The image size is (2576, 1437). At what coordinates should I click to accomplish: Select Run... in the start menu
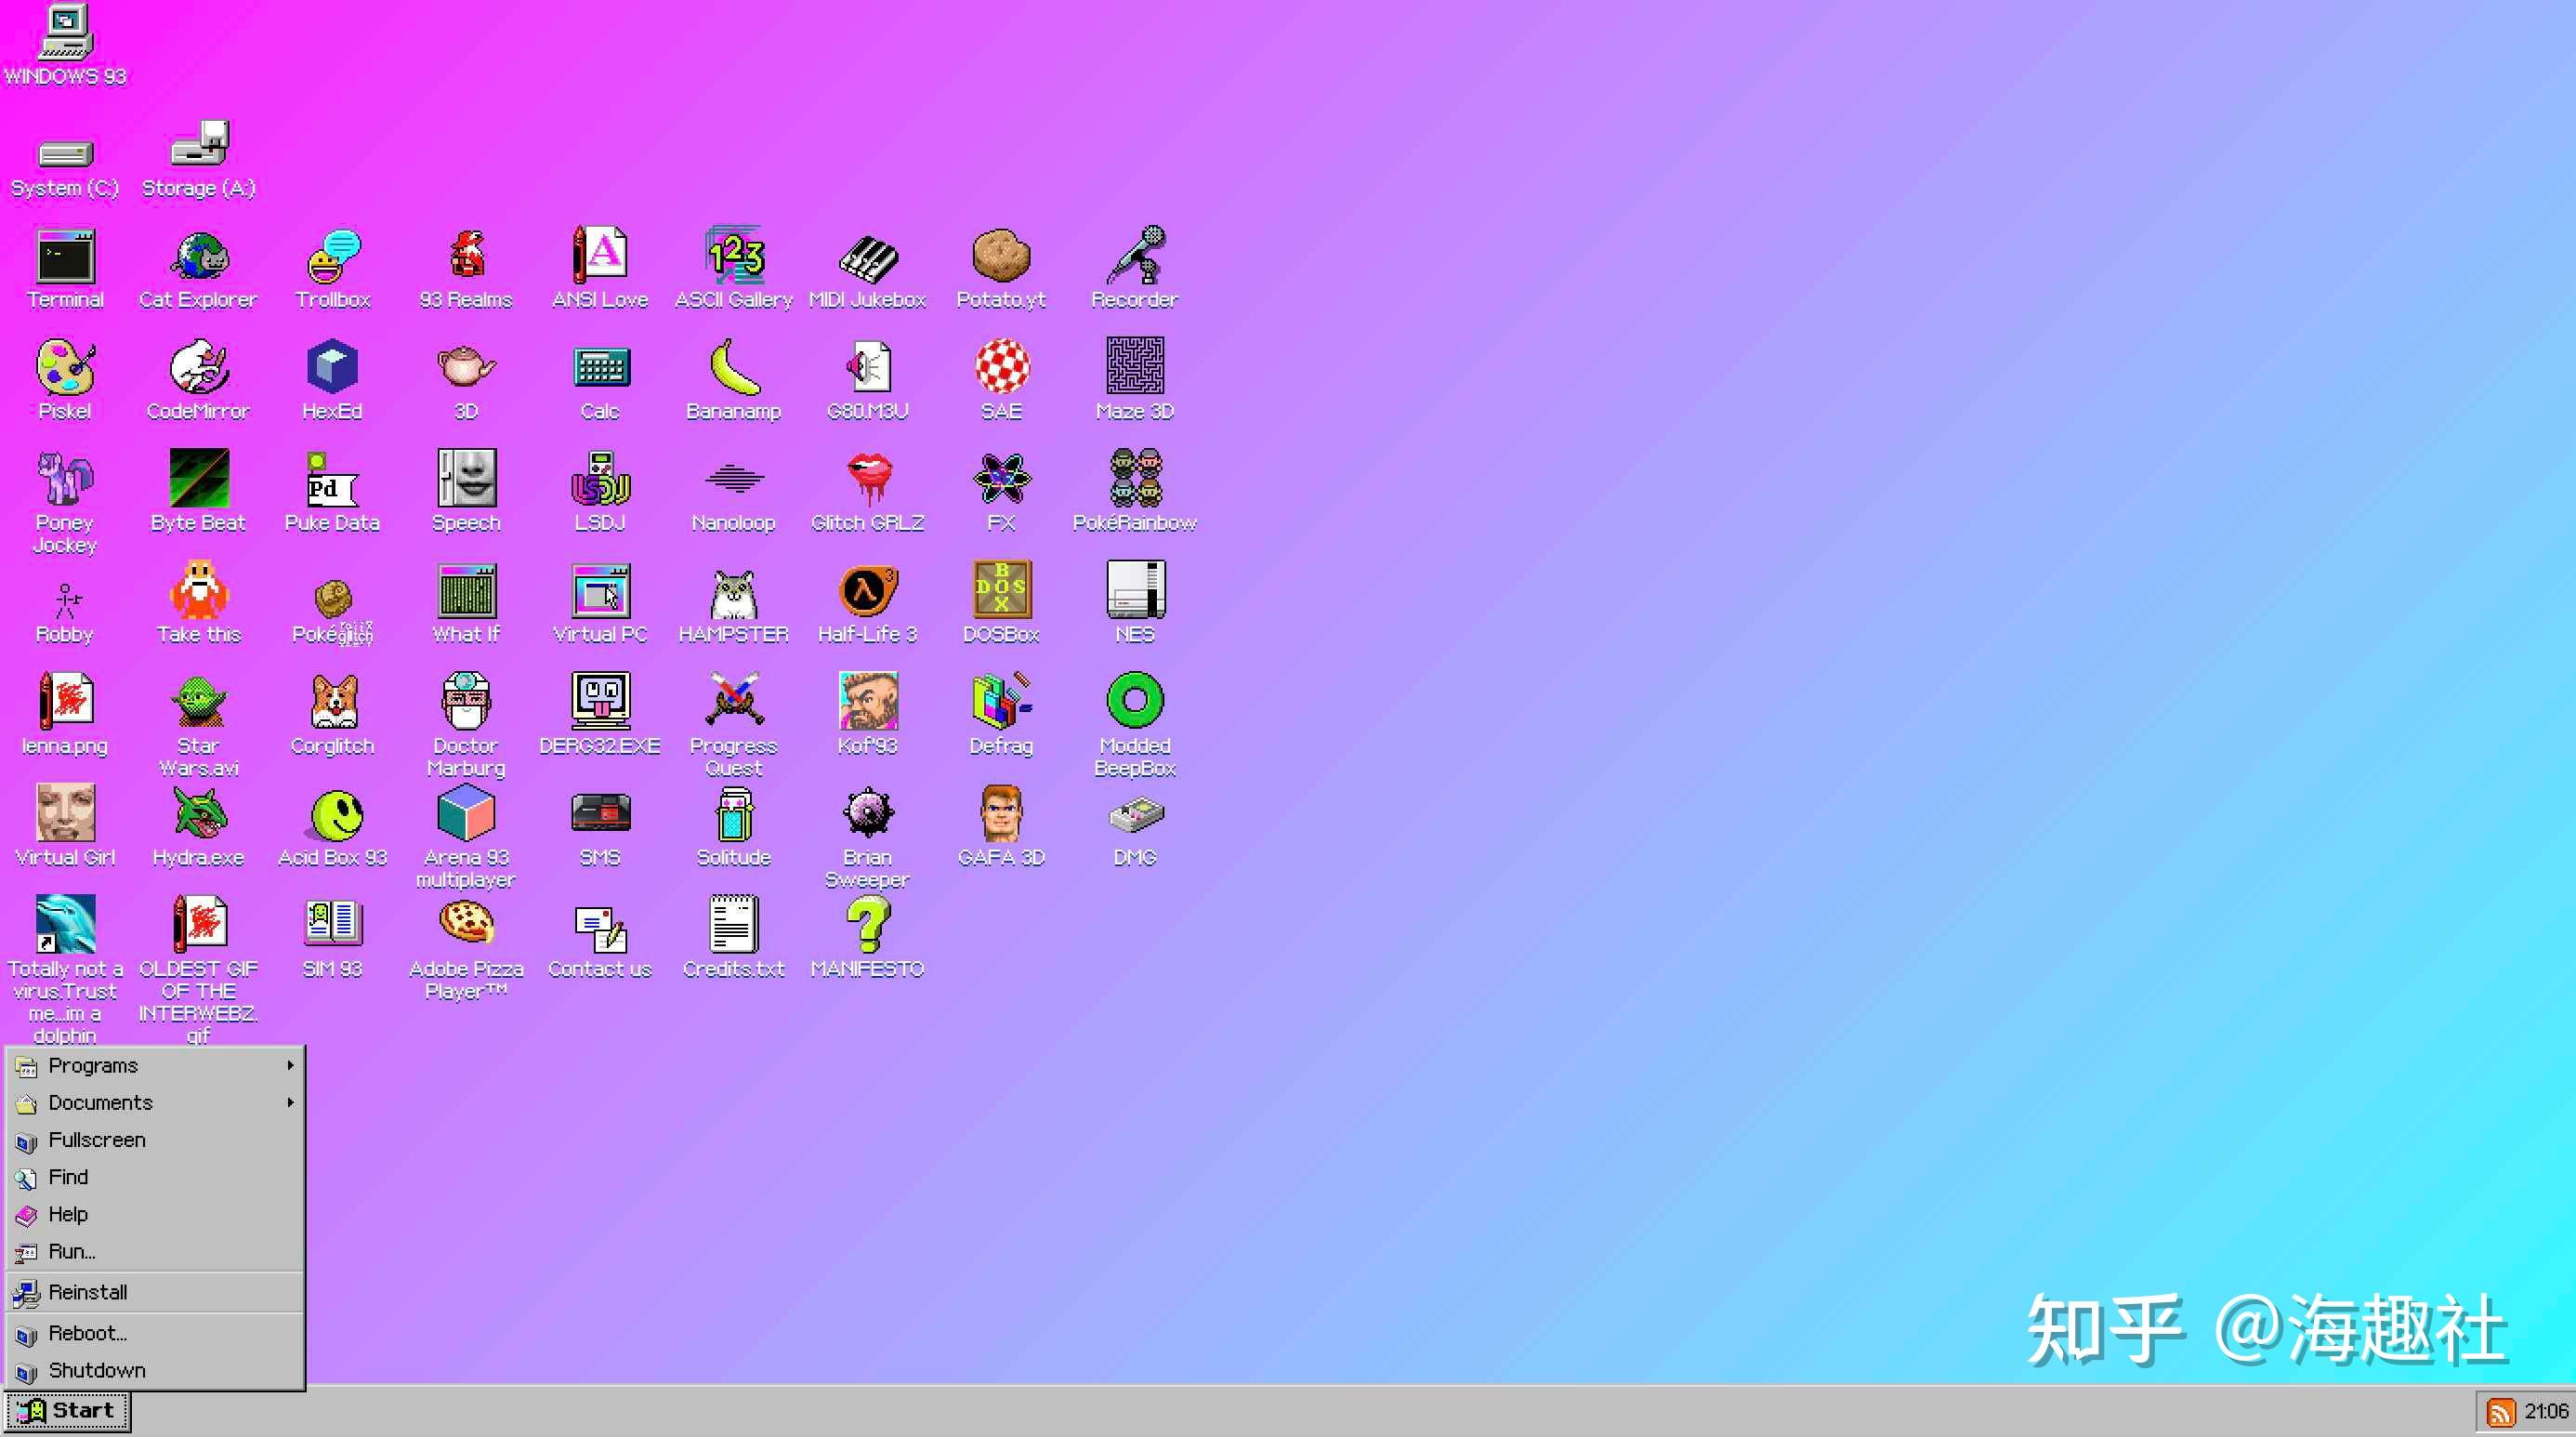[x=72, y=1251]
